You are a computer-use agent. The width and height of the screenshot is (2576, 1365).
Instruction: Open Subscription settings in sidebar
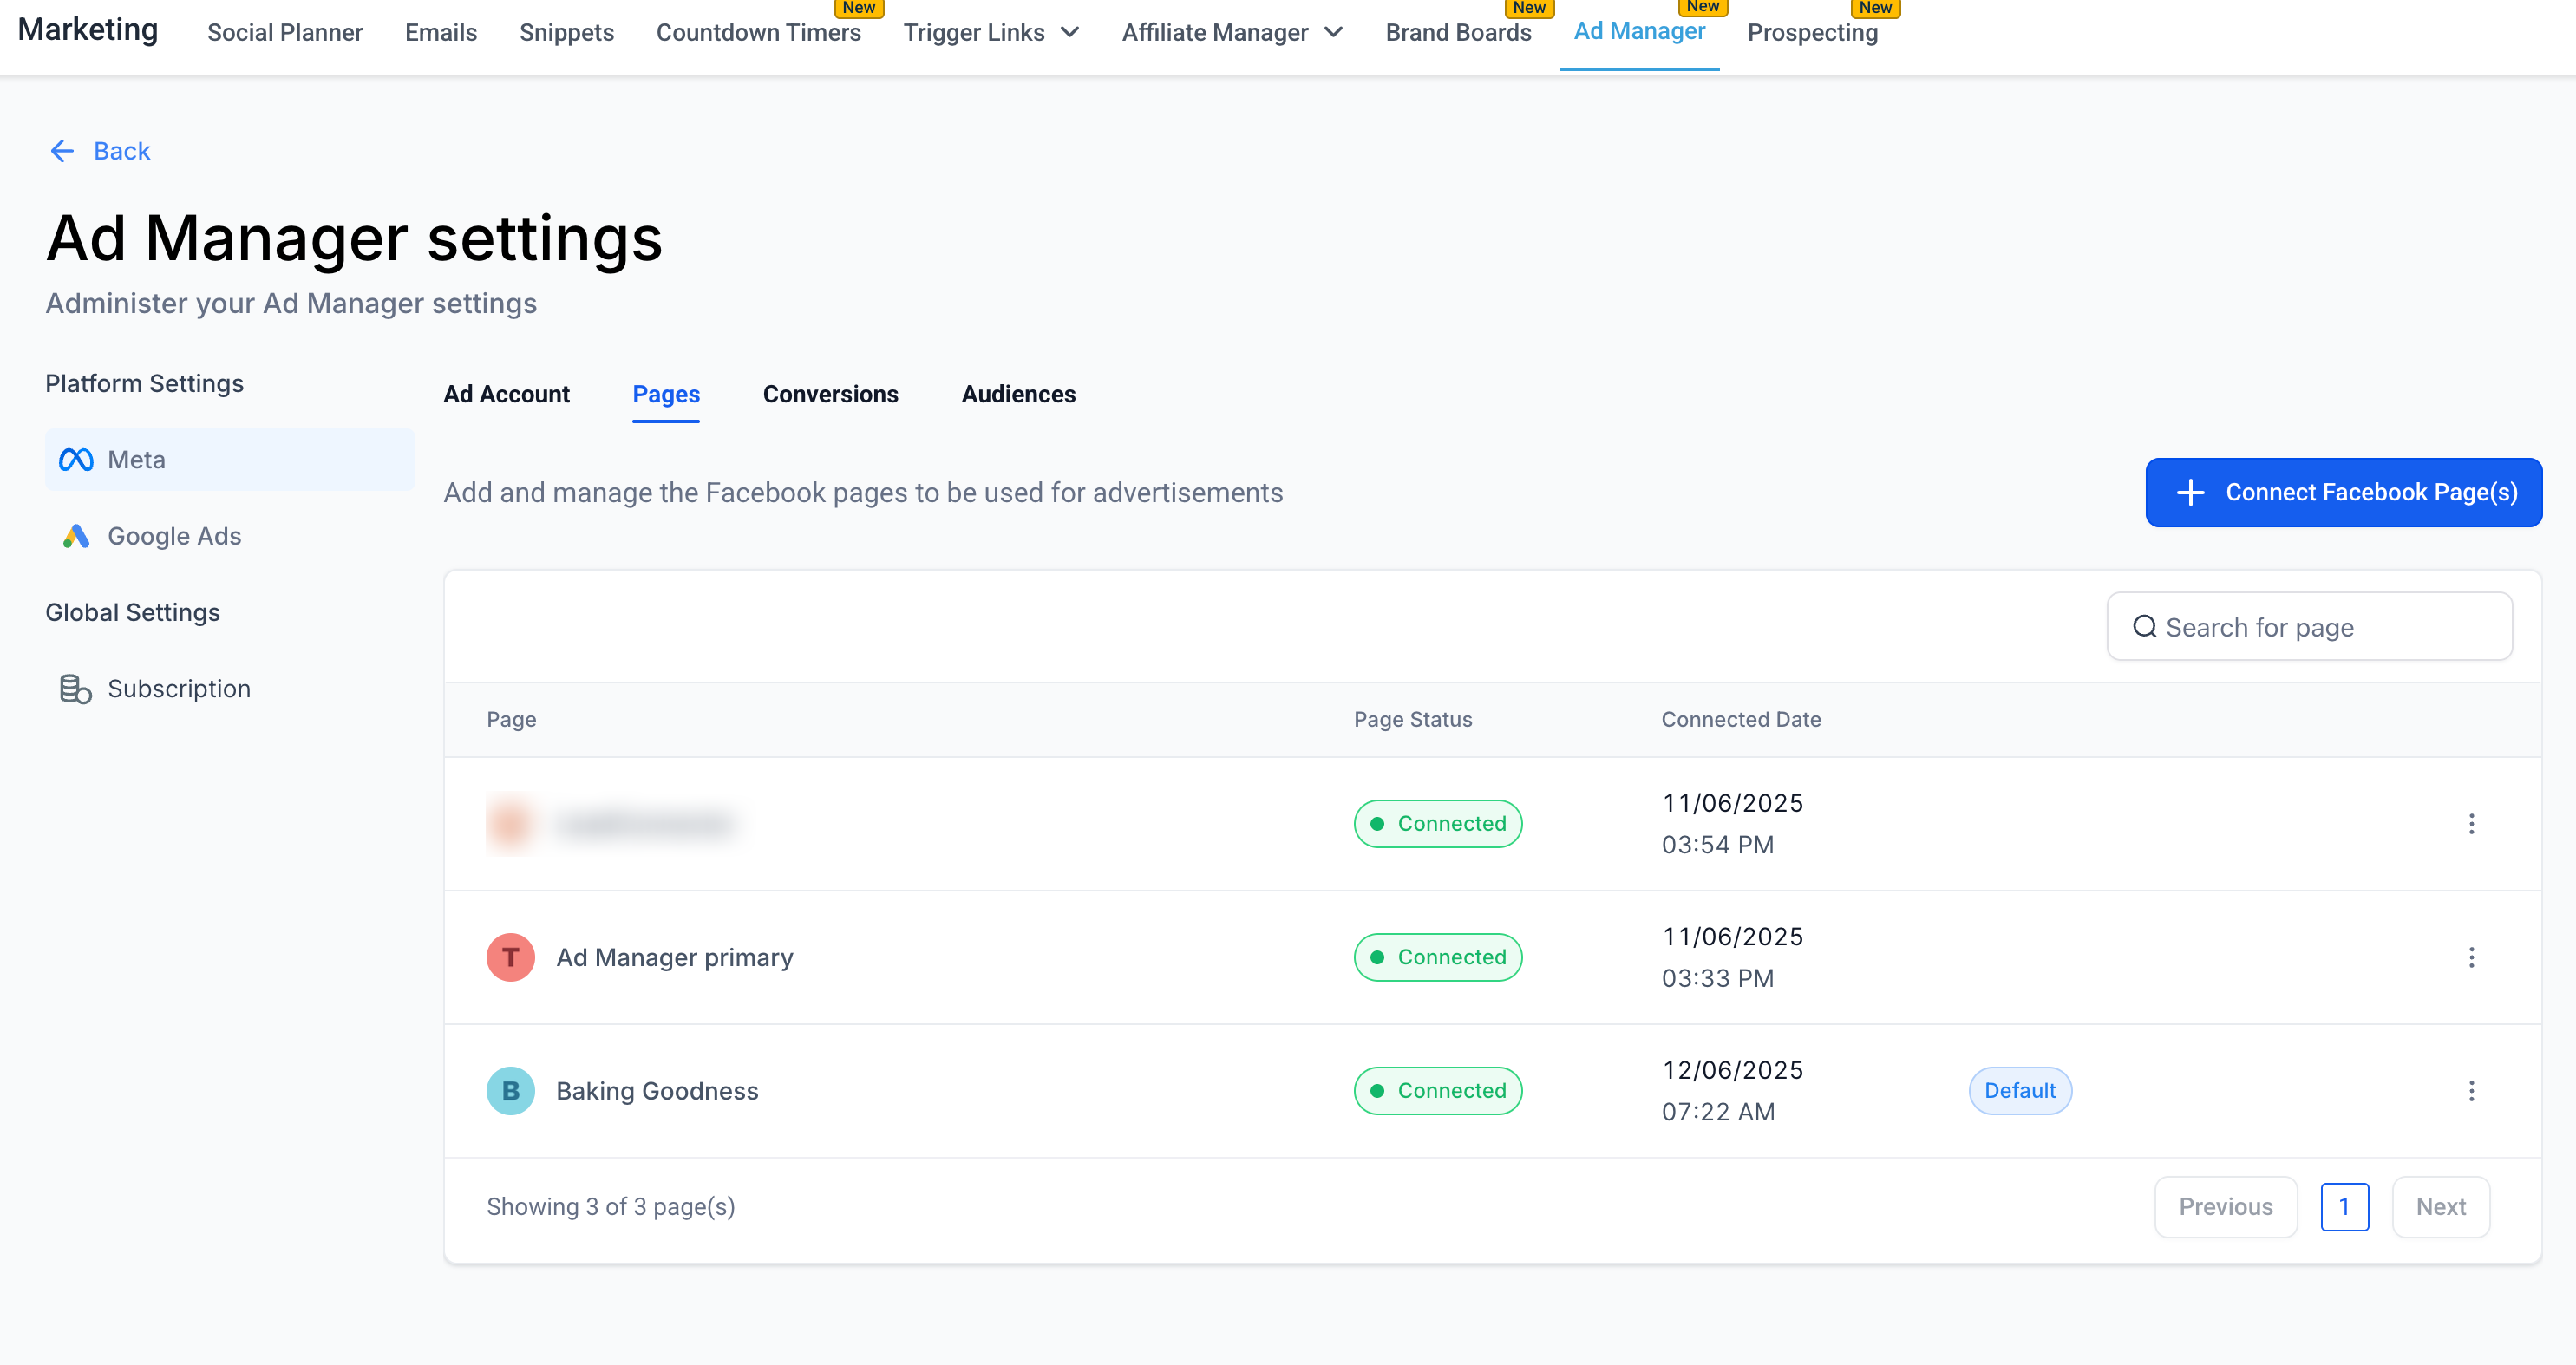[x=178, y=689]
